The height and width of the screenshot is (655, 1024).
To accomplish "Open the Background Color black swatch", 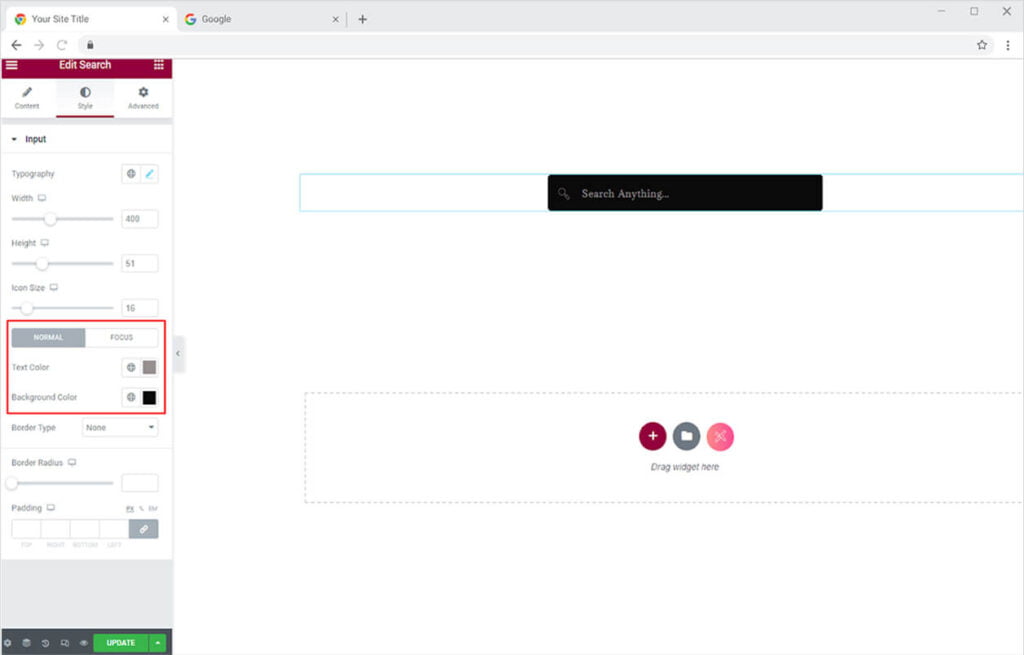I will (150, 398).
